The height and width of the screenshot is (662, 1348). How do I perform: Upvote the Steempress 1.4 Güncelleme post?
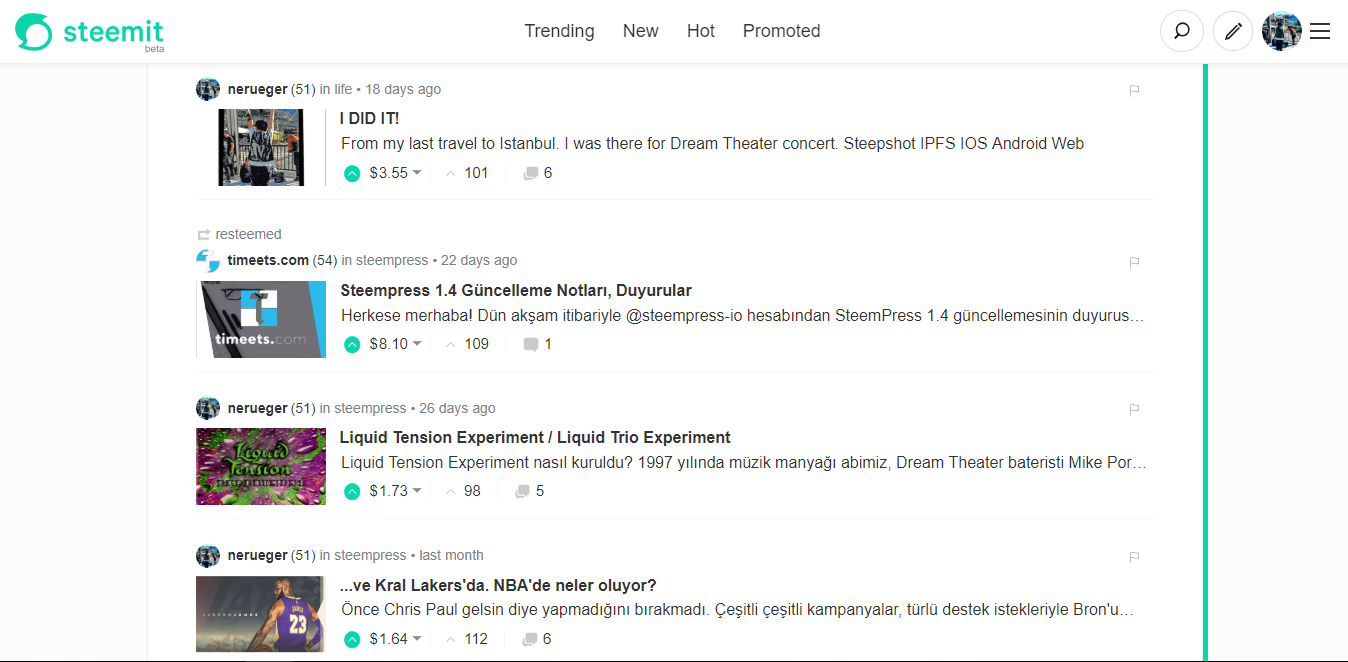(352, 344)
